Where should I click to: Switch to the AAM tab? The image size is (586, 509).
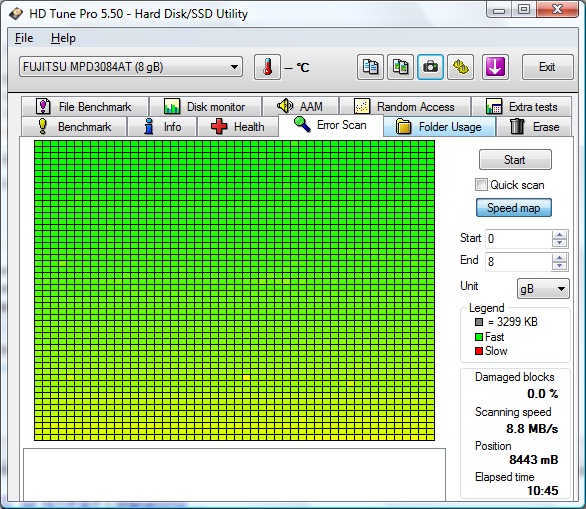301,107
